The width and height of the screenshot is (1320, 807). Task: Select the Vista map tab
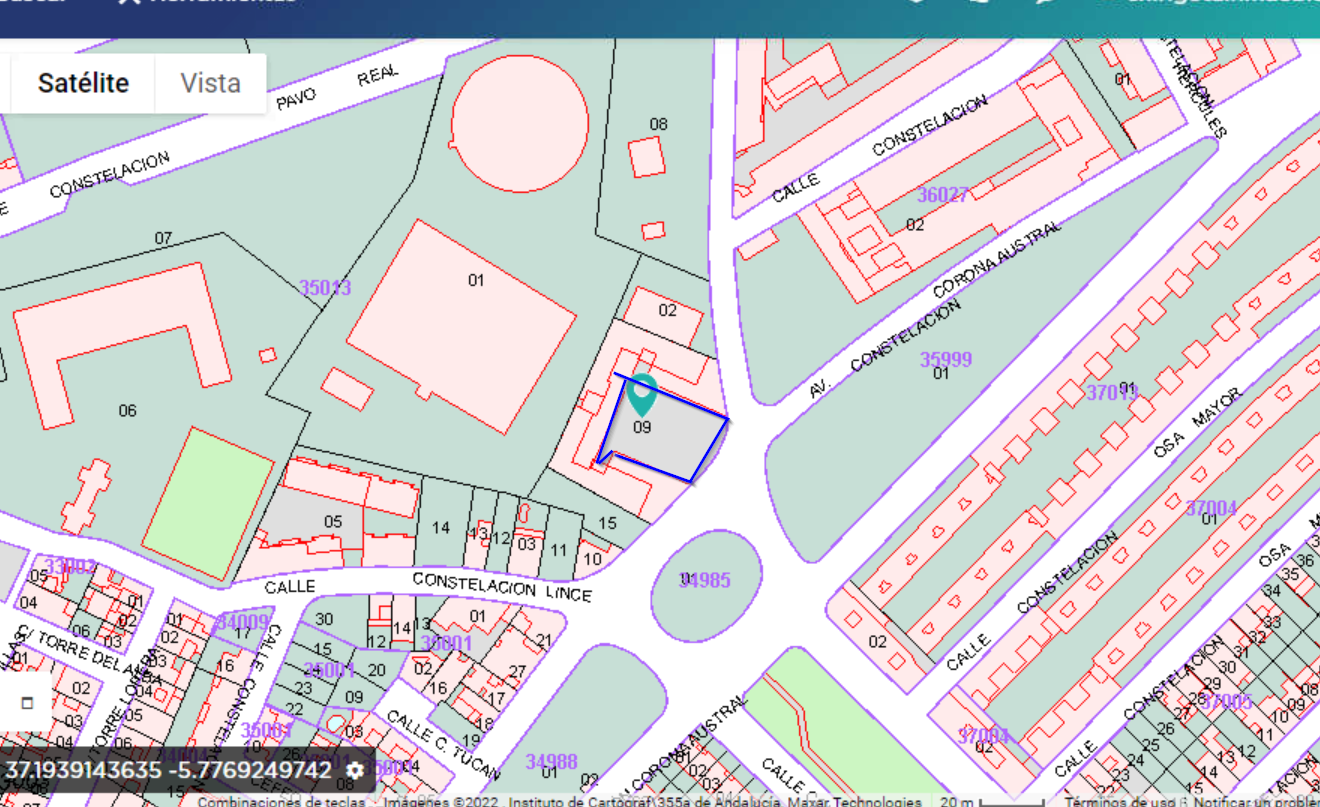(210, 83)
